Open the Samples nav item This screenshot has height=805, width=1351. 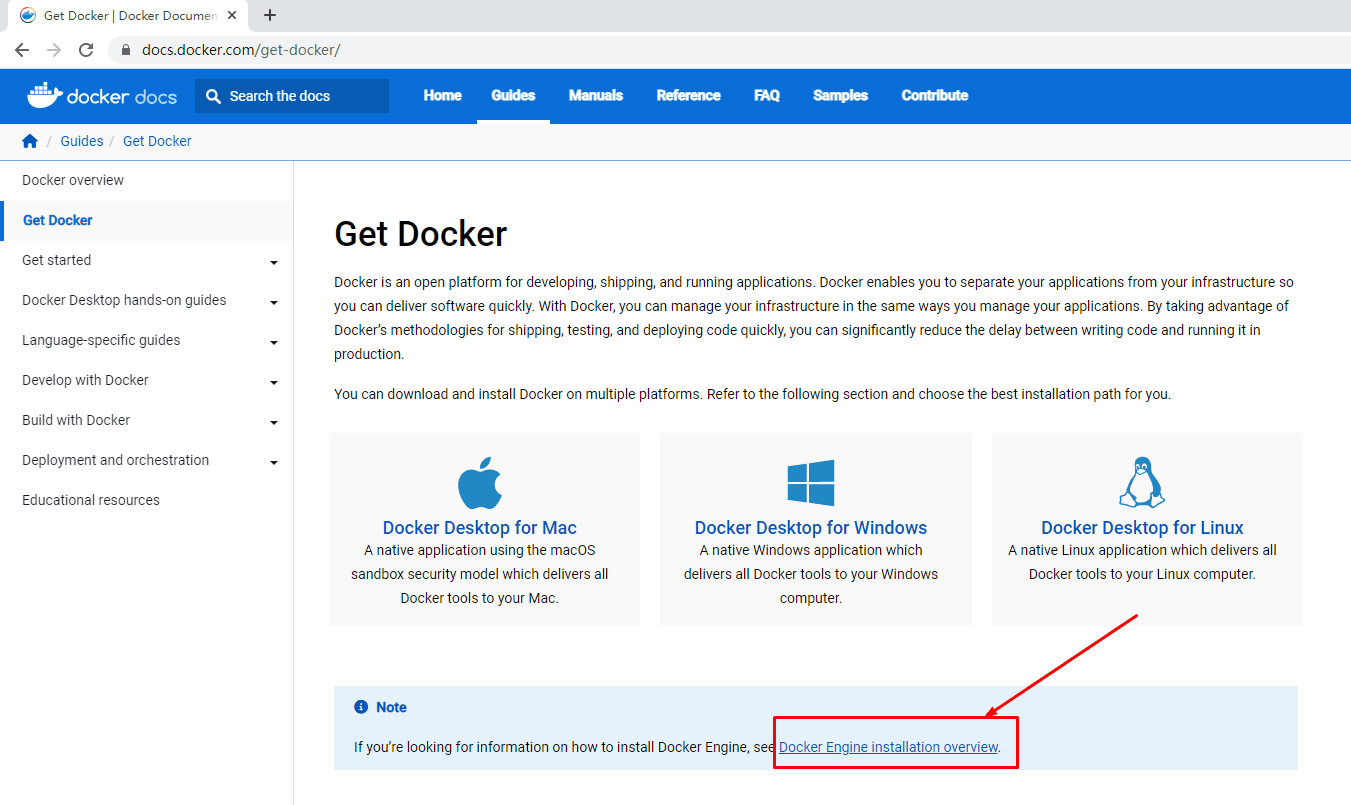point(840,96)
